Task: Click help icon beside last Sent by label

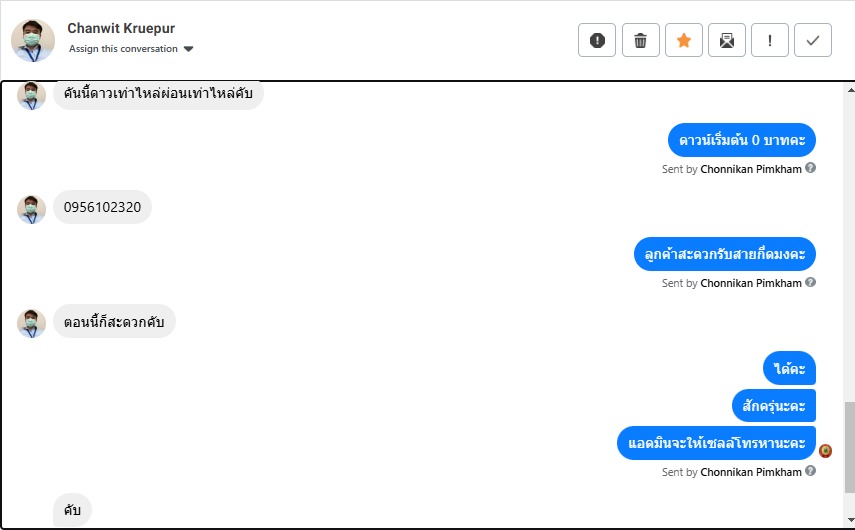Action: point(811,471)
